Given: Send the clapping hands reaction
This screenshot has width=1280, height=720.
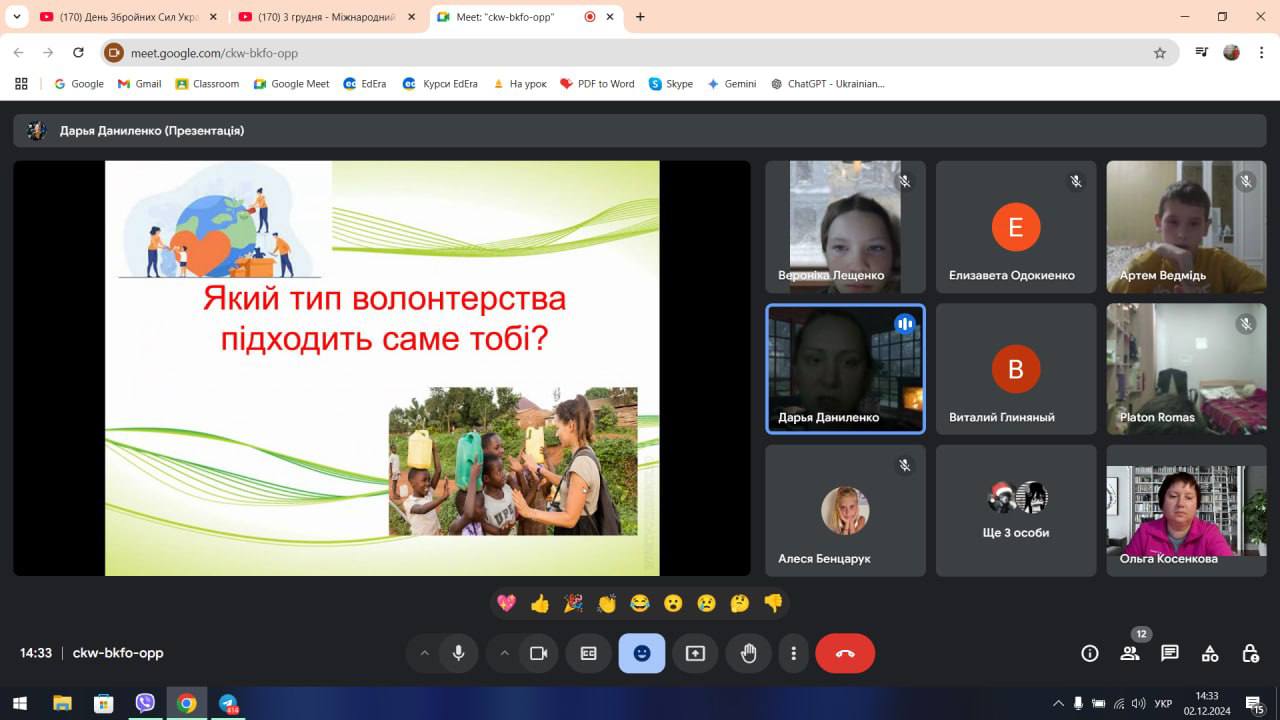Looking at the screenshot, I should 606,603.
